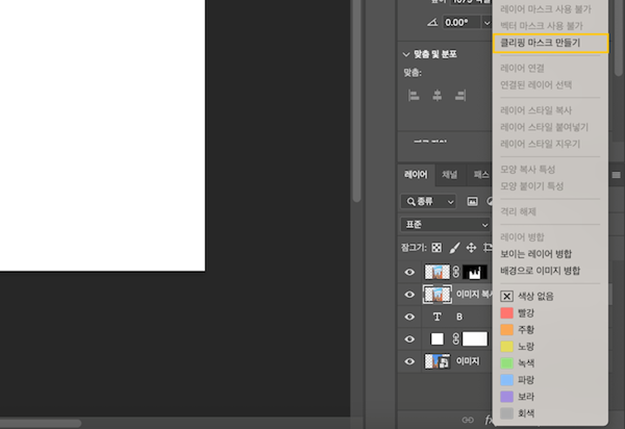This screenshot has height=429, width=625.
Task: Choose 레이어 스타일 붙여넣기 menu entry
Action: click(x=544, y=127)
